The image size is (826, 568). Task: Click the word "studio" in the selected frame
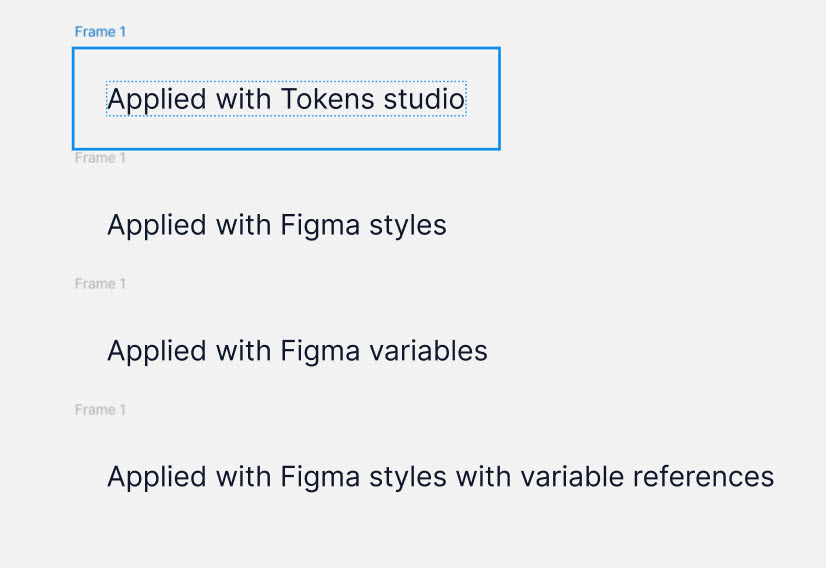click(424, 99)
